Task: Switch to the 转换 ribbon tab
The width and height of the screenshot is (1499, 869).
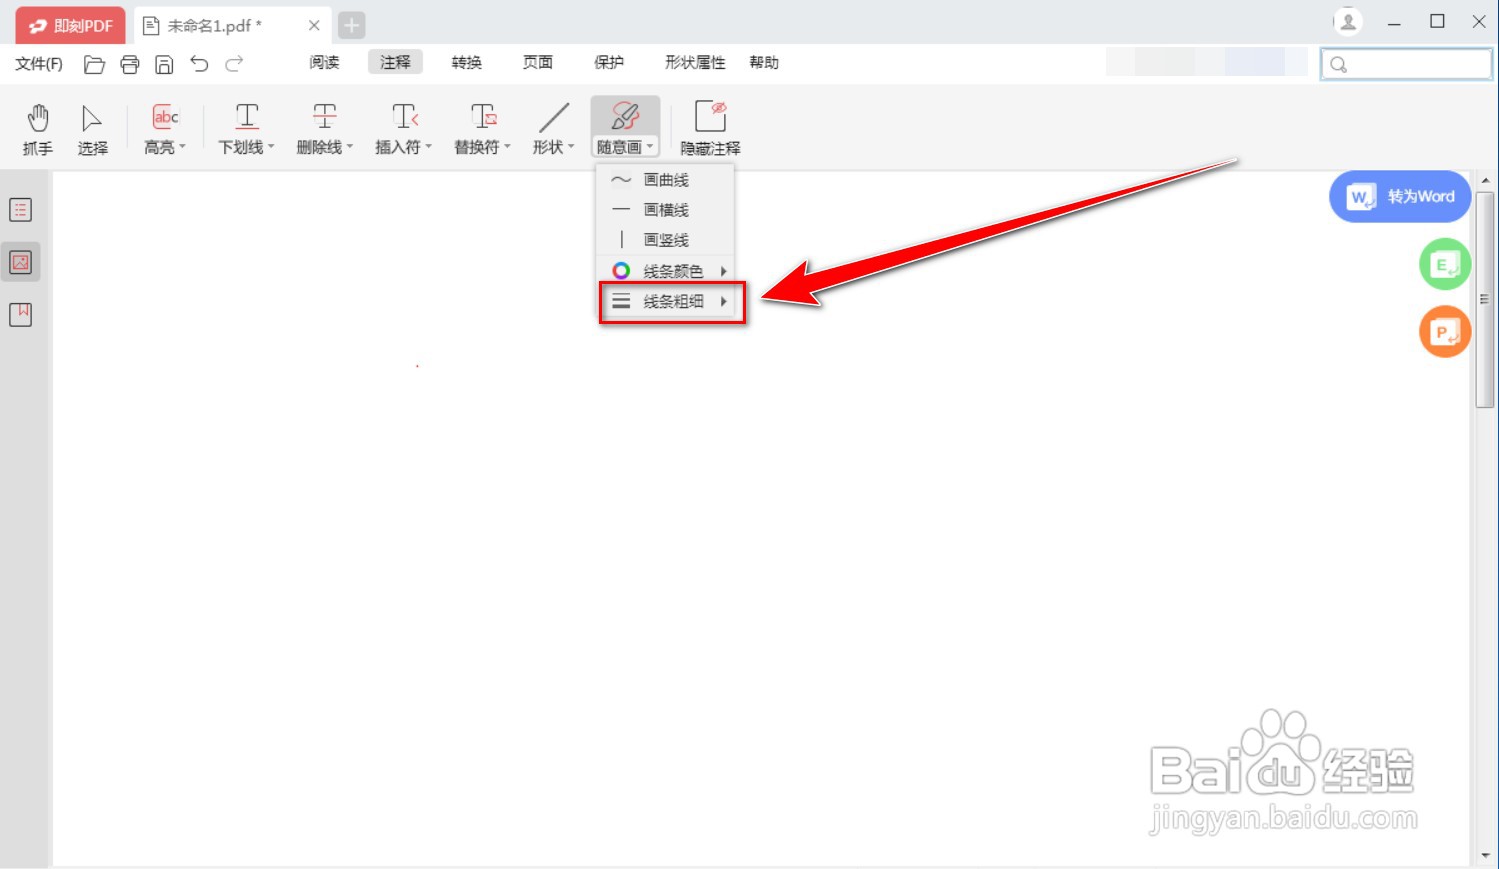Action: (x=467, y=62)
